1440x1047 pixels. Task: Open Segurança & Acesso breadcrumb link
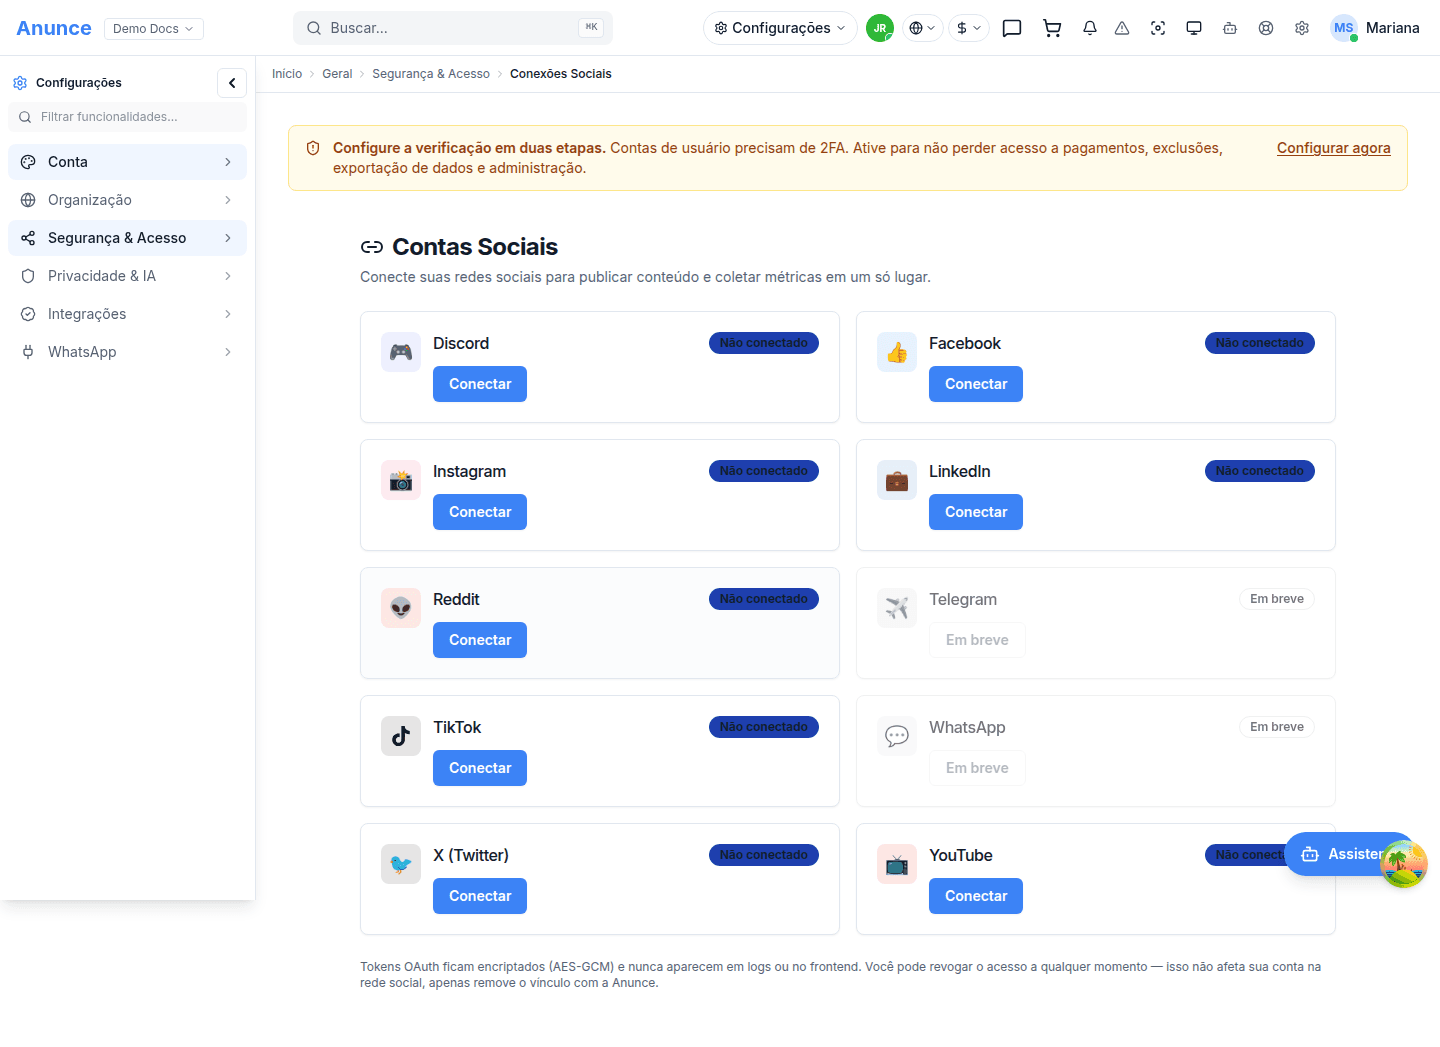(x=431, y=74)
